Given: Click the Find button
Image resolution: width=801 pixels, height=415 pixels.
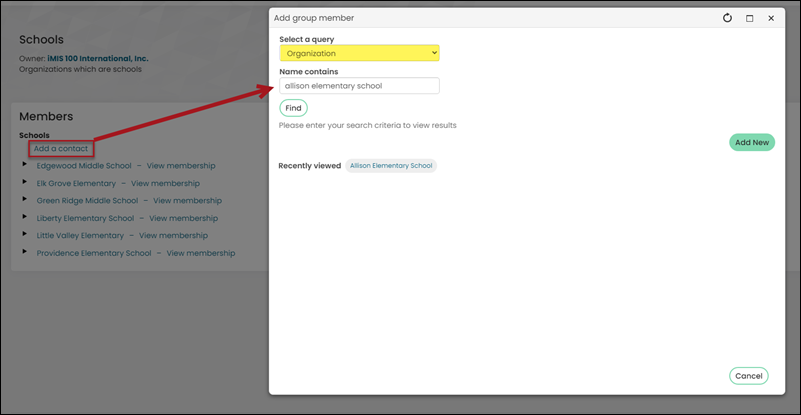Looking at the screenshot, I should point(293,108).
